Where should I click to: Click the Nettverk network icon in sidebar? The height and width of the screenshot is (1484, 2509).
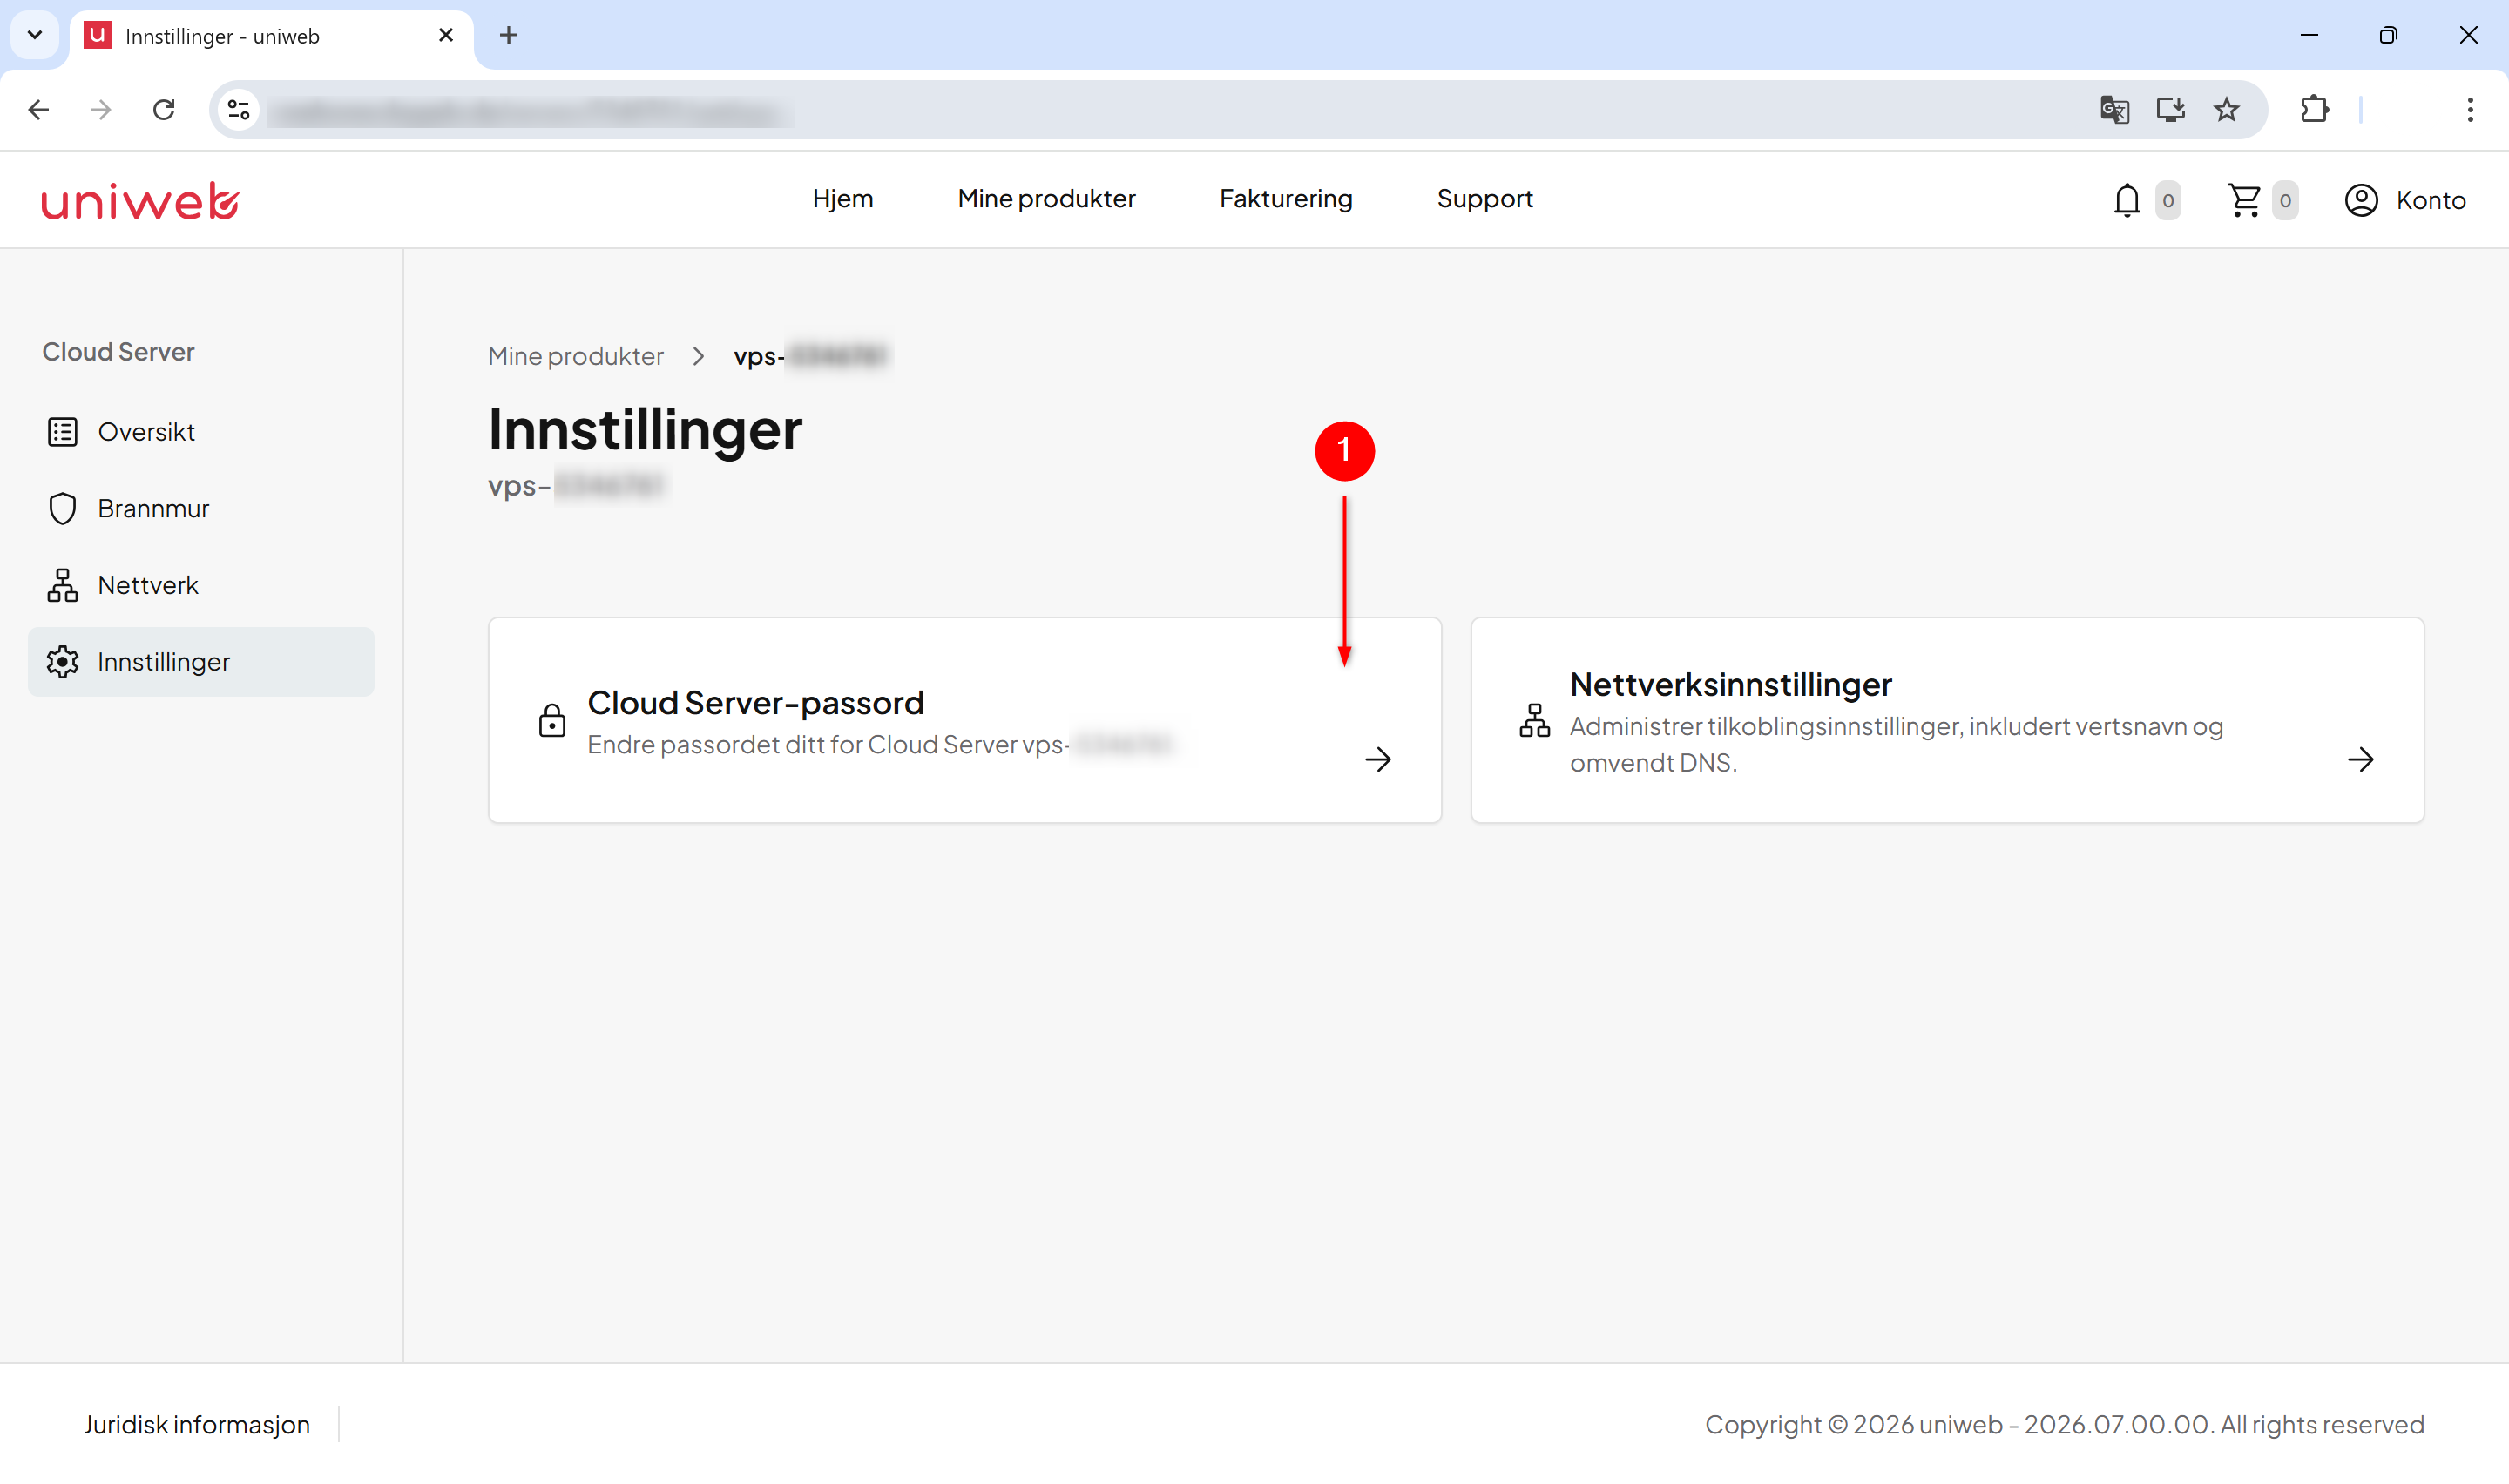coord(62,585)
